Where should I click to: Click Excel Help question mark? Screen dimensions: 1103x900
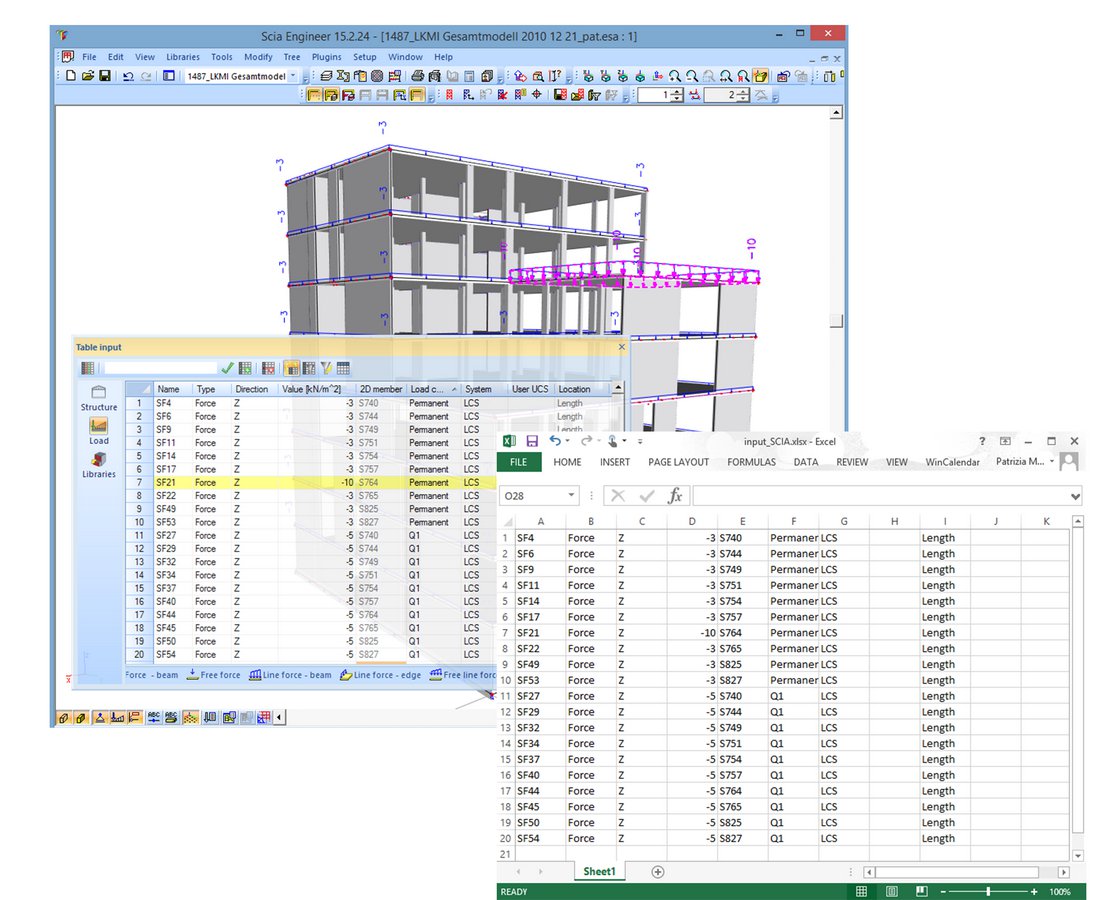(x=983, y=441)
